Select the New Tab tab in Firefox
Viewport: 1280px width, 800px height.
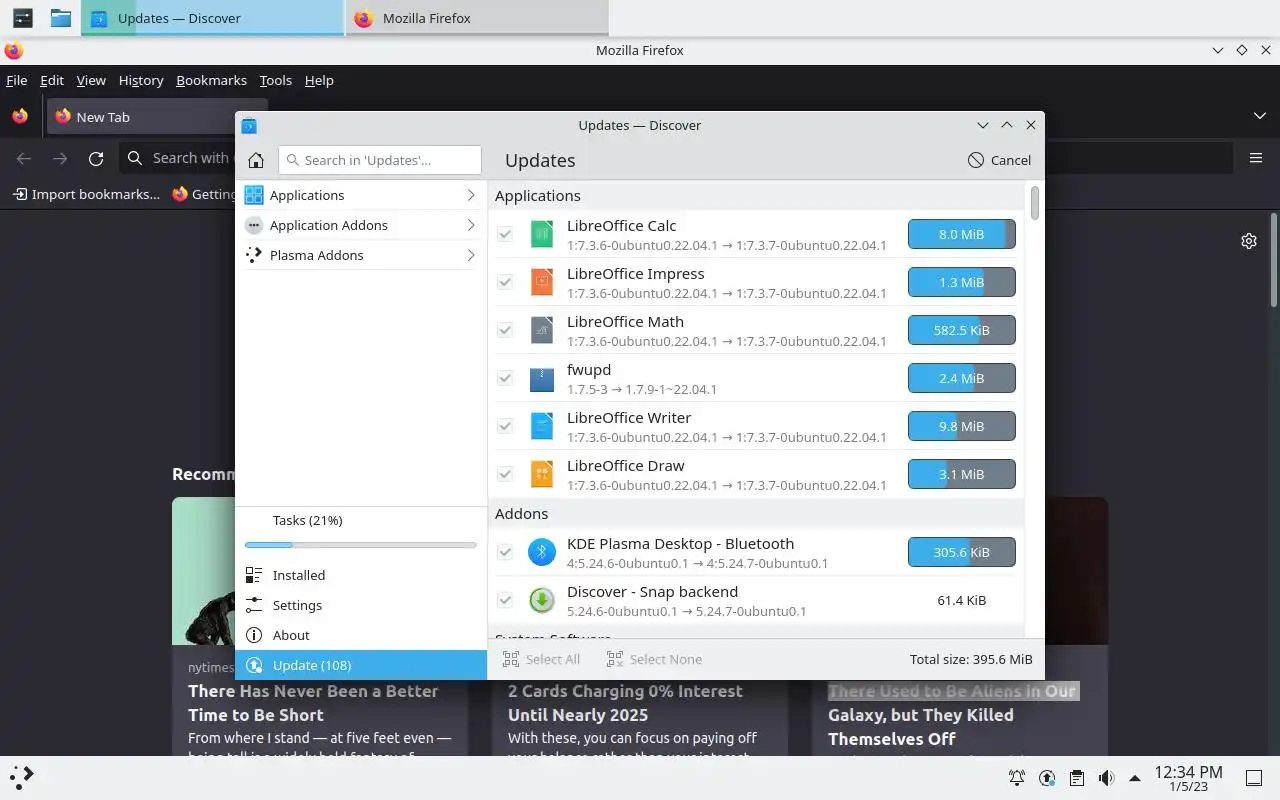pos(156,116)
